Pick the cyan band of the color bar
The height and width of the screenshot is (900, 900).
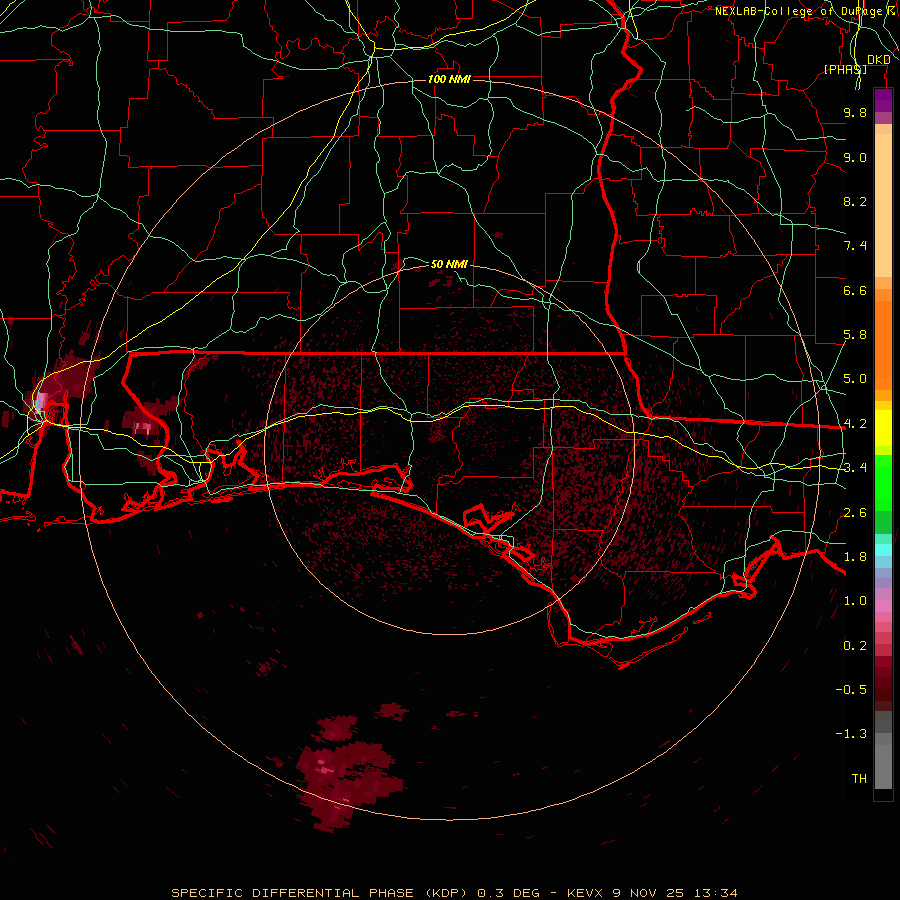pyautogui.click(x=883, y=549)
